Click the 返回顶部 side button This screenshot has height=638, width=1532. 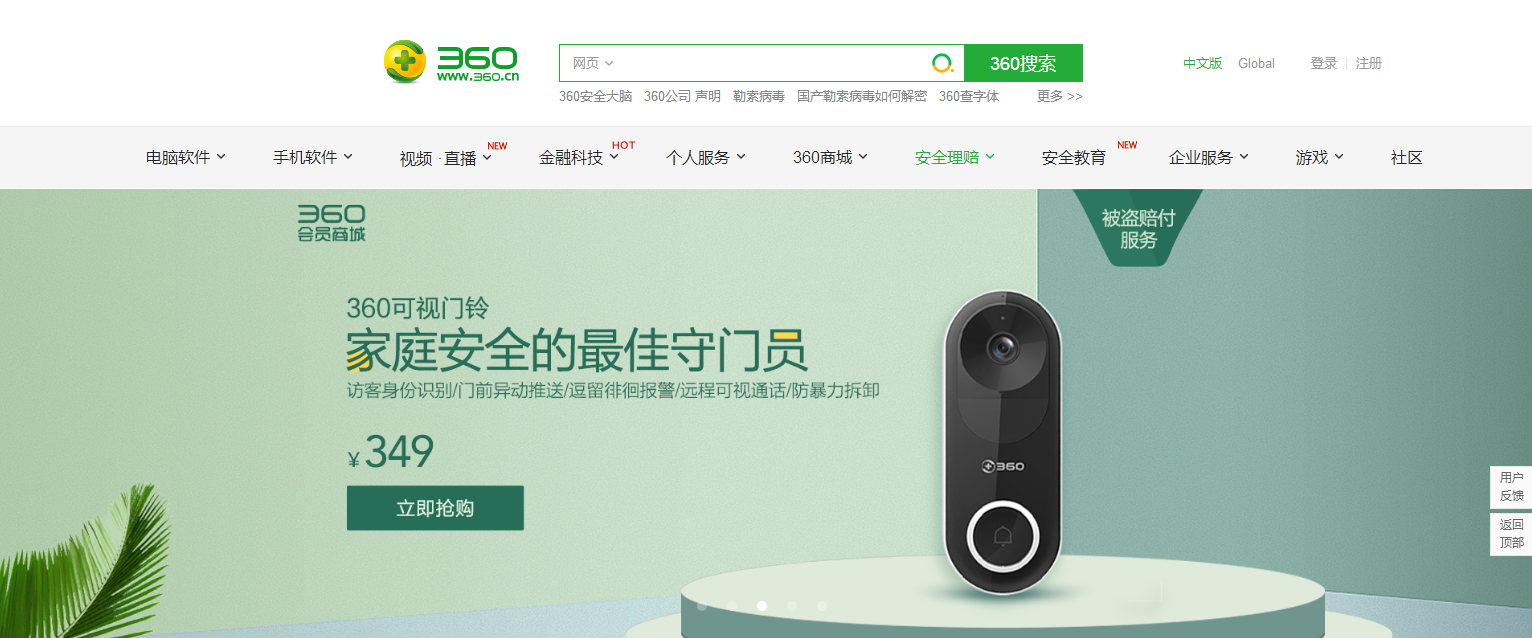pos(1511,534)
